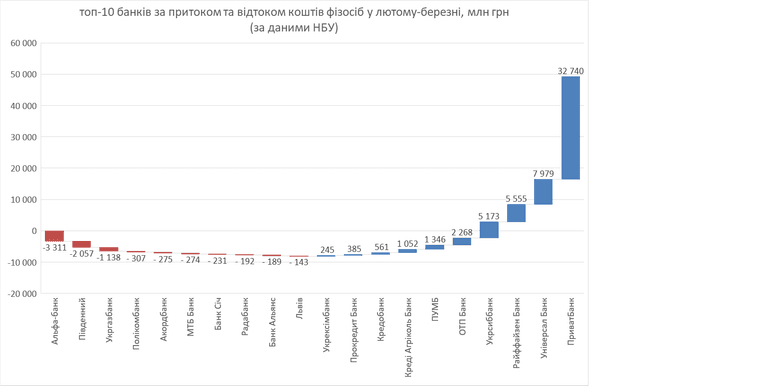This screenshot has height=386, width=764.
Task: Click the МТБ Банк axis label
Action: pyautogui.click(x=191, y=316)
